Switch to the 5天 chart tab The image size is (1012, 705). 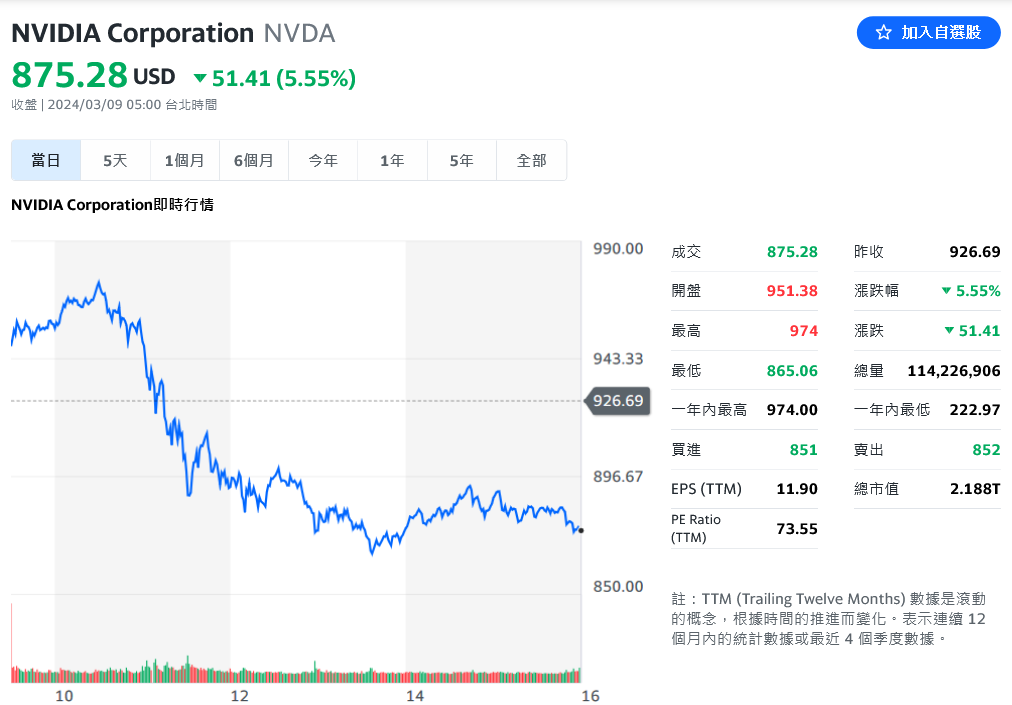tap(116, 160)
